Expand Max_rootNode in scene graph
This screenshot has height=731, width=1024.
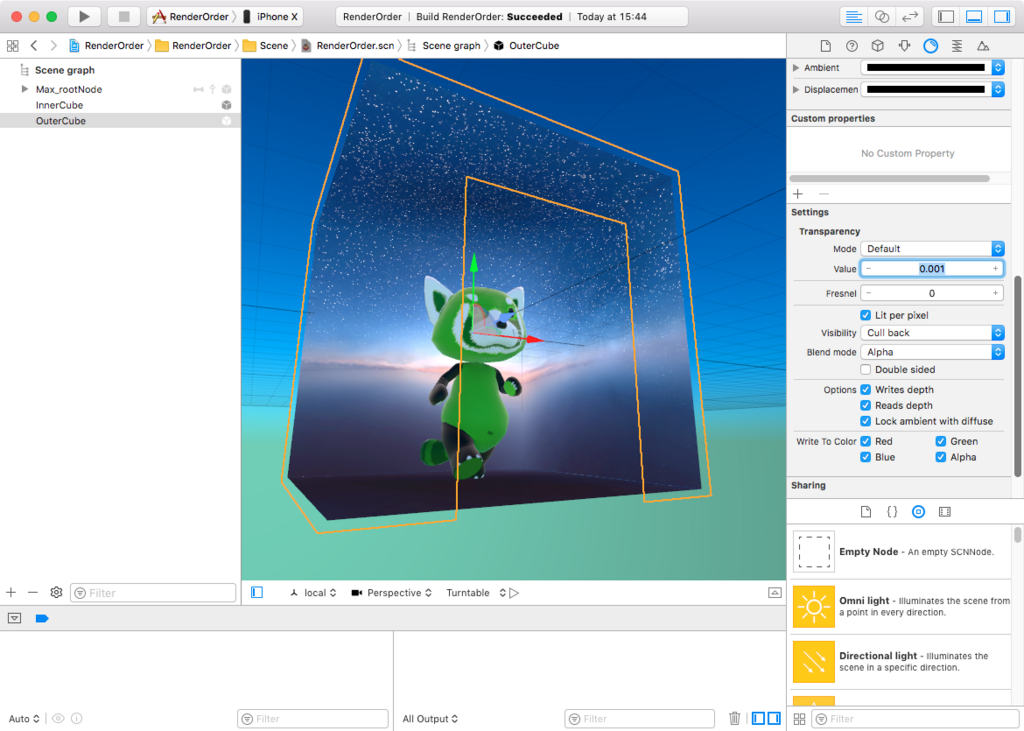pos(25,89)
